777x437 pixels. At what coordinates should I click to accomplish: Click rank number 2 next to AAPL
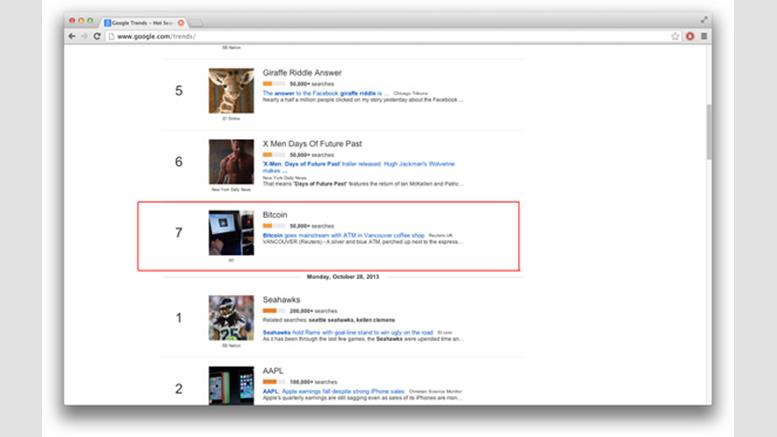178,389
